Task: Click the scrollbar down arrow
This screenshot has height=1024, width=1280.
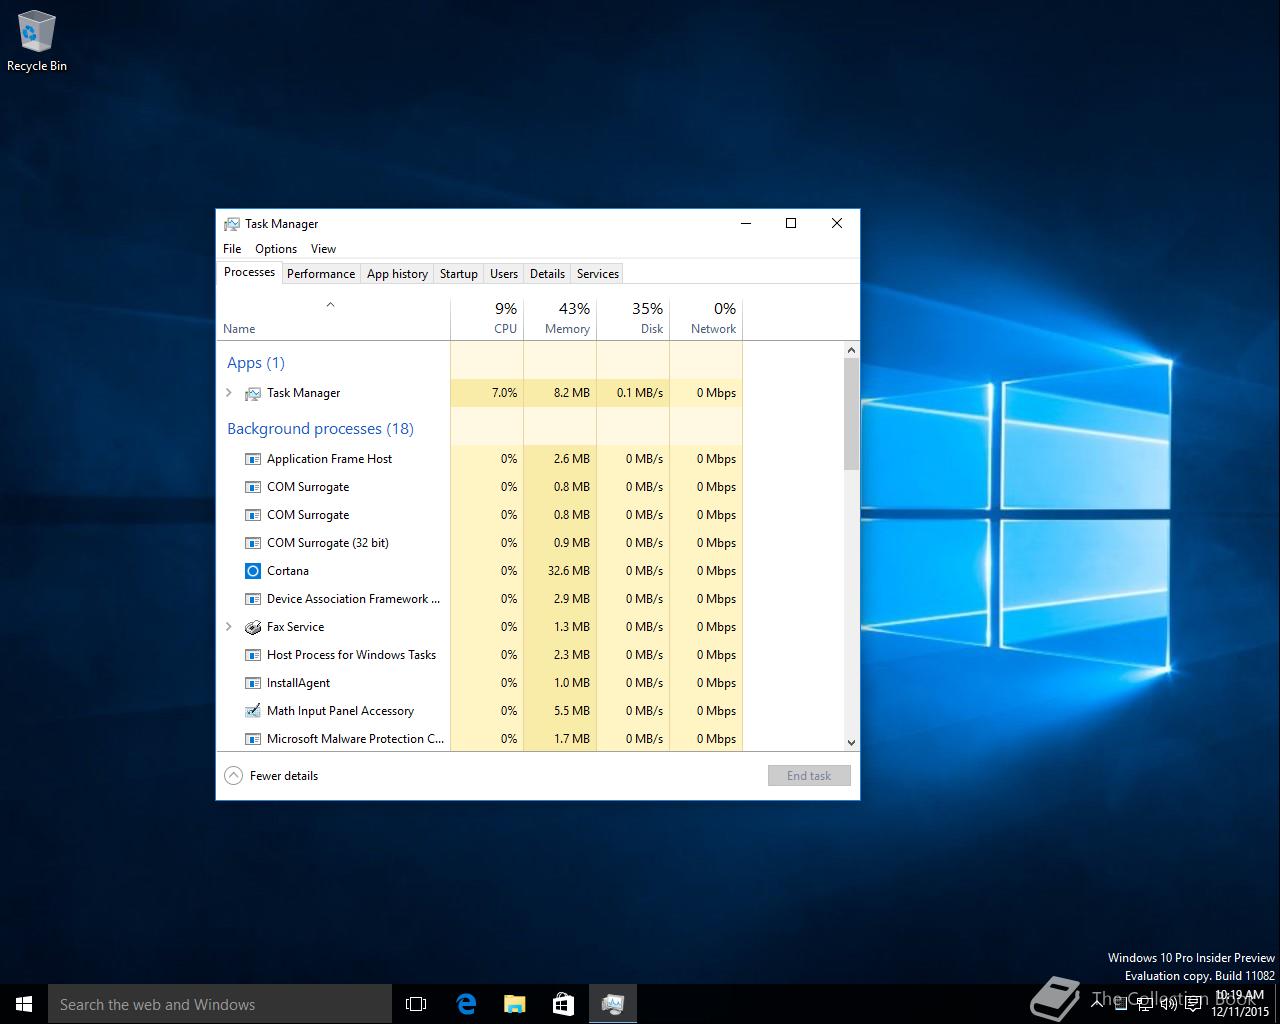Action: click(852, 743)
